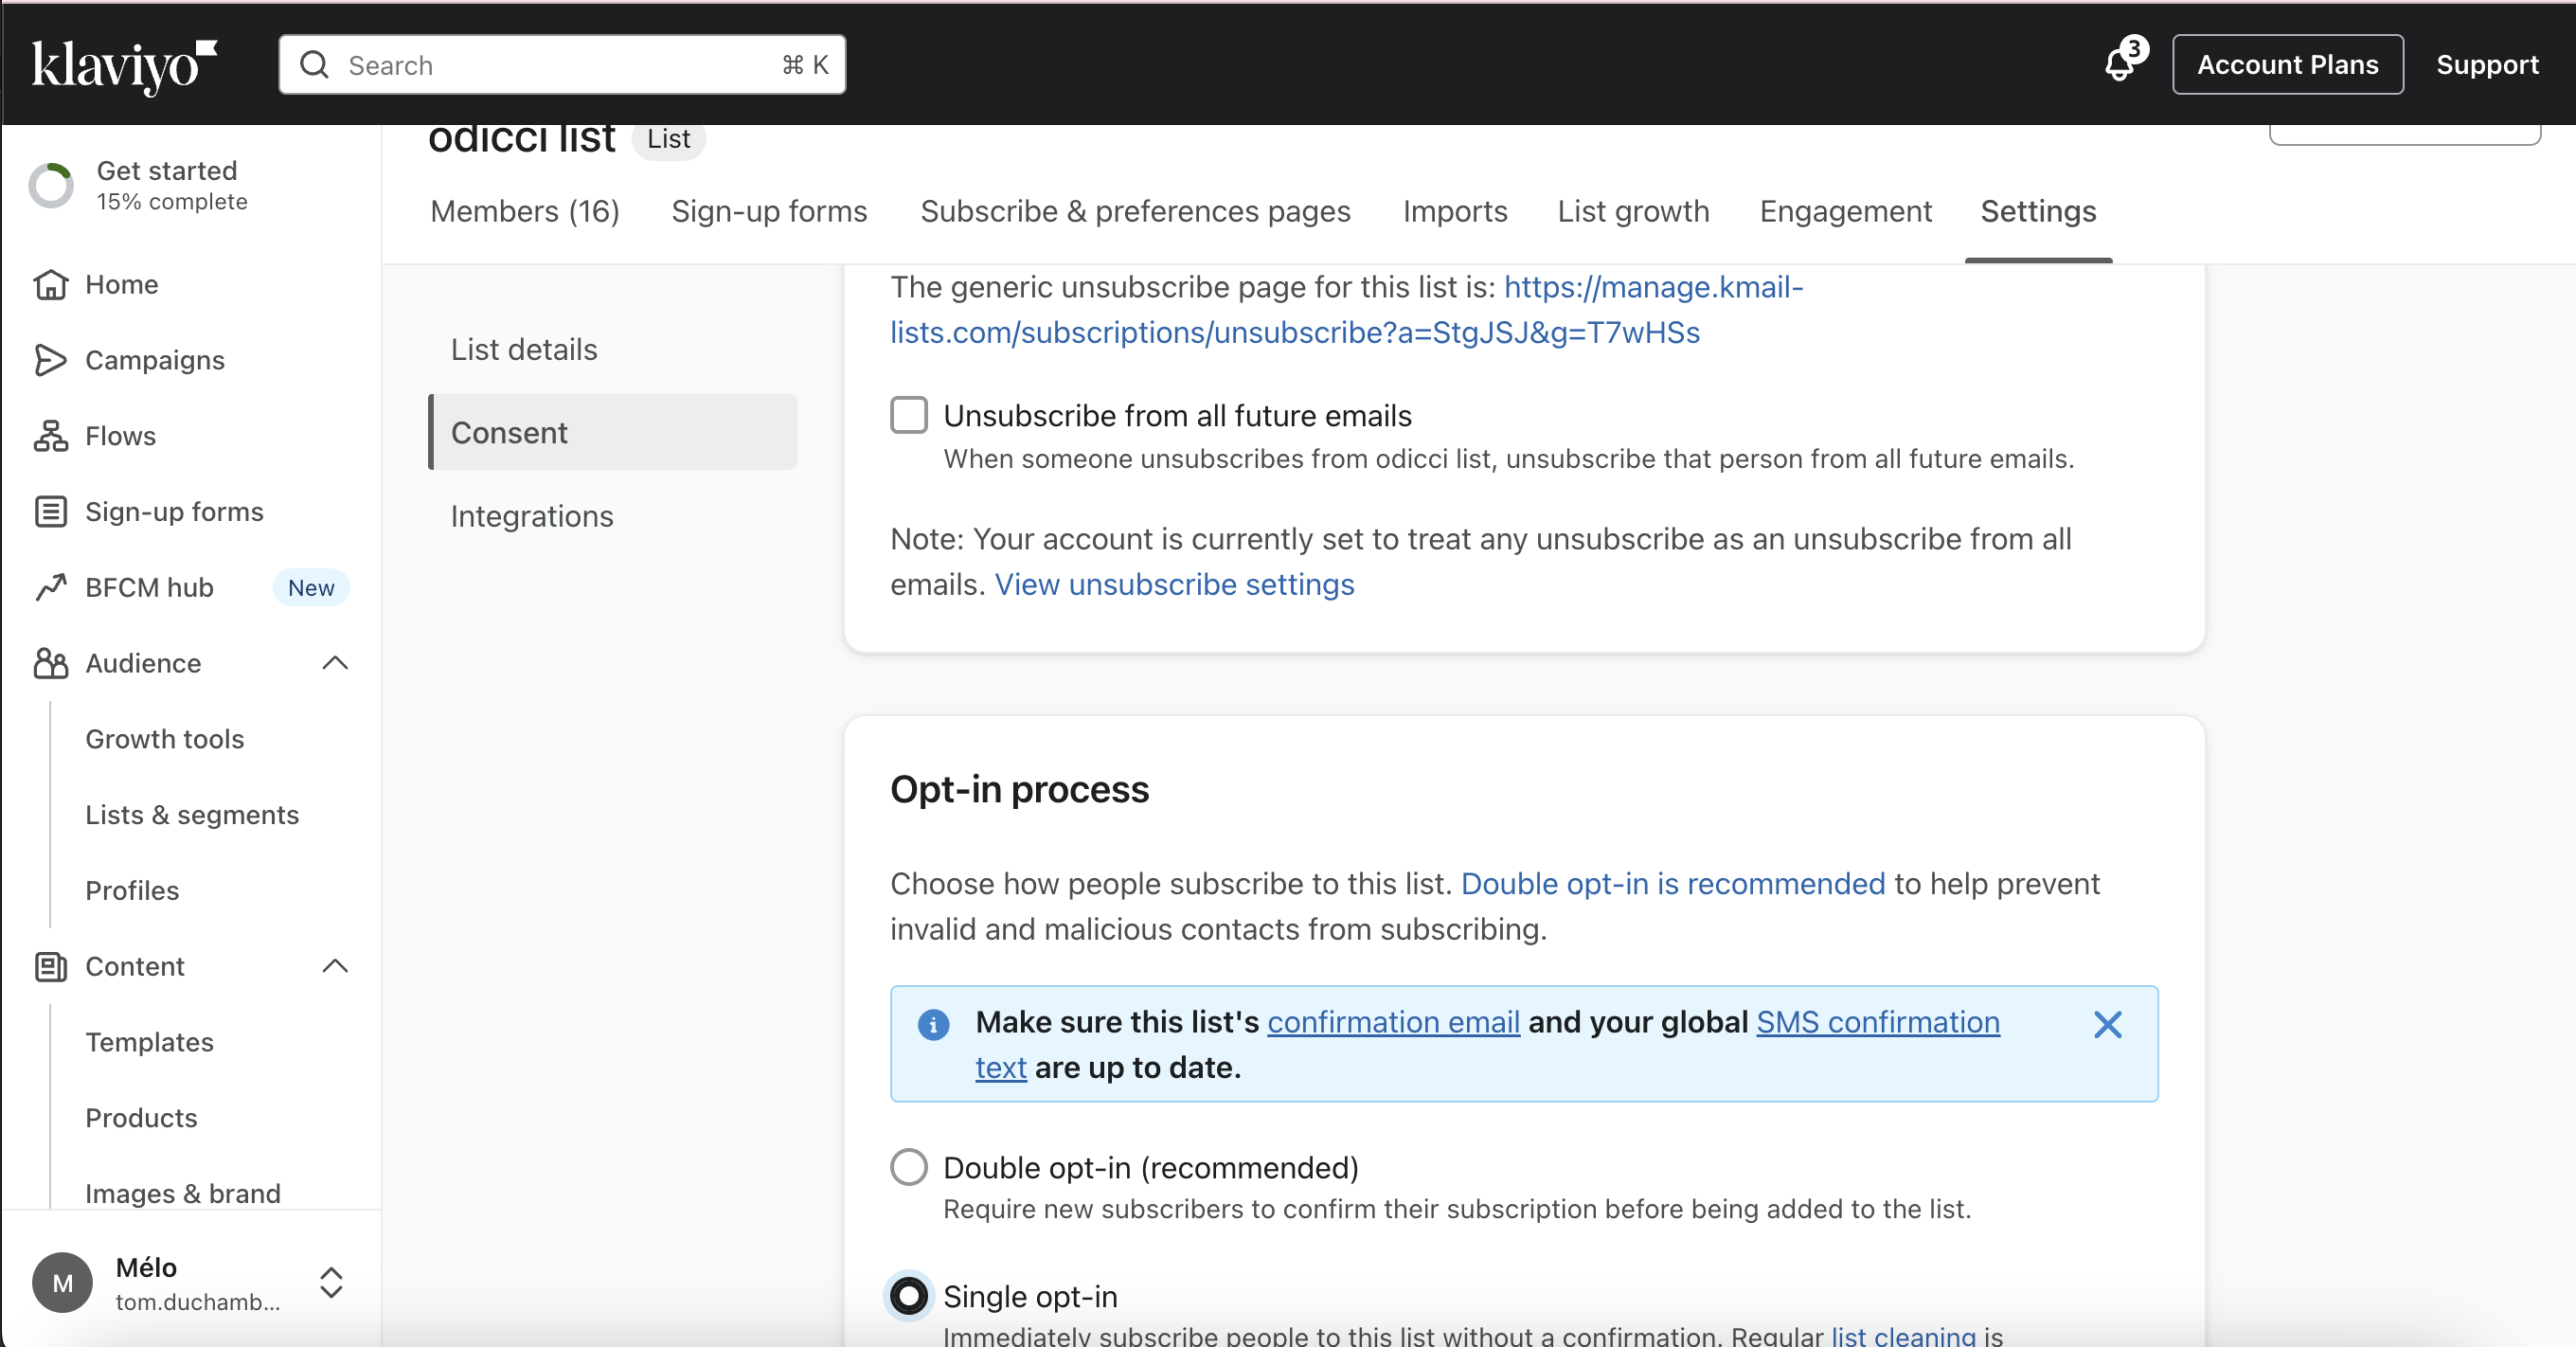Open the Integrations settings section

[x=532, y=516]
